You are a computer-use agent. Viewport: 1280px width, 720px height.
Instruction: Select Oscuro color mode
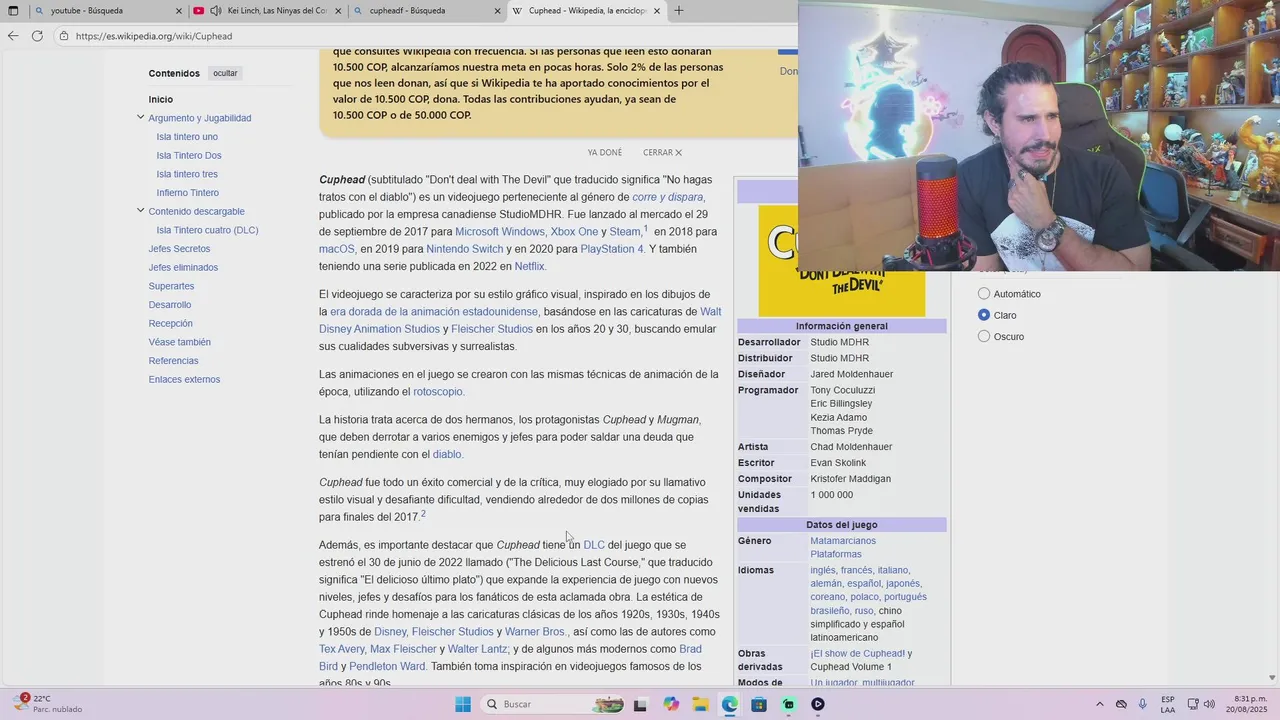984,336
